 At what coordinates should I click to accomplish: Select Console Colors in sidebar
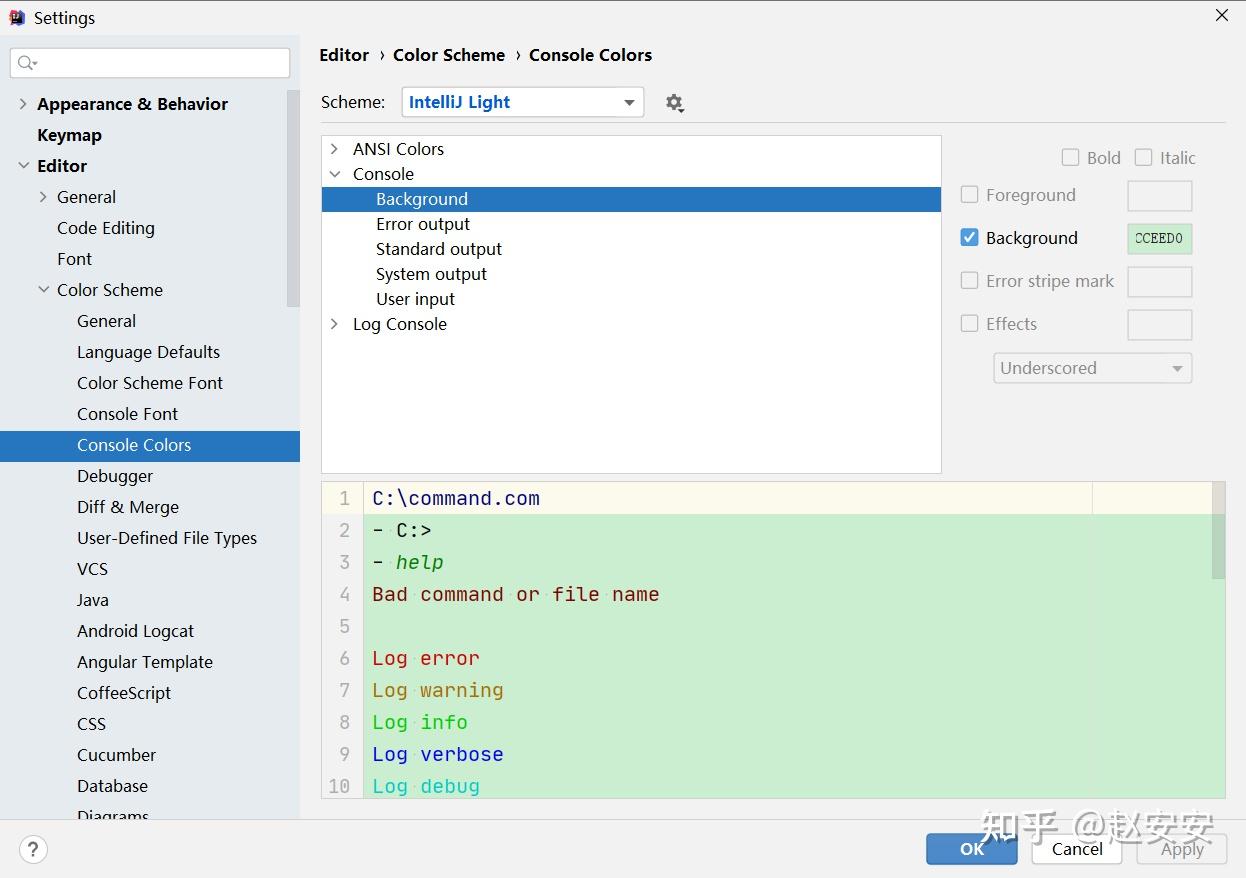pos(150,446)
